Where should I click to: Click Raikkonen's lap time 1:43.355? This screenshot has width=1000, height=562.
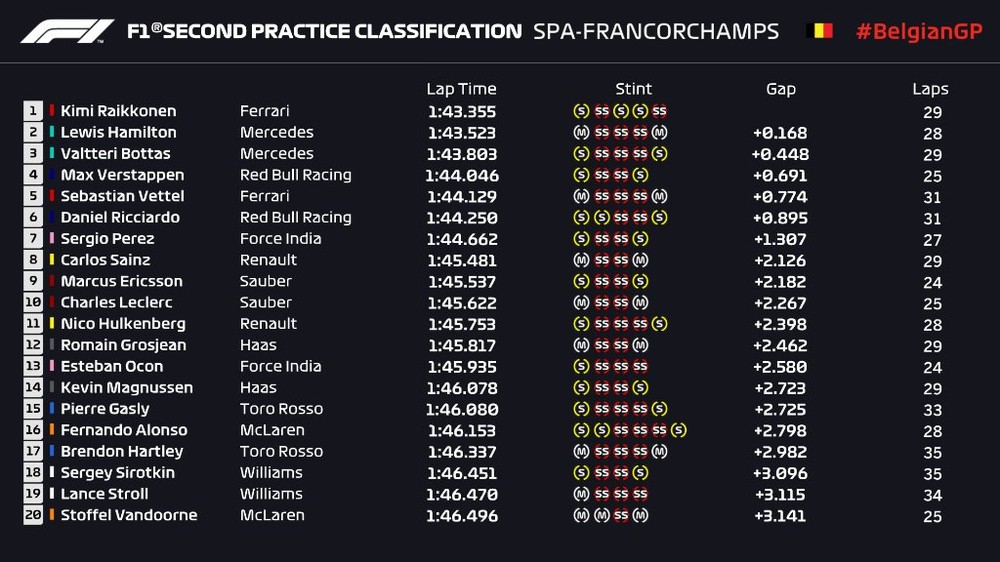[461, 112]
